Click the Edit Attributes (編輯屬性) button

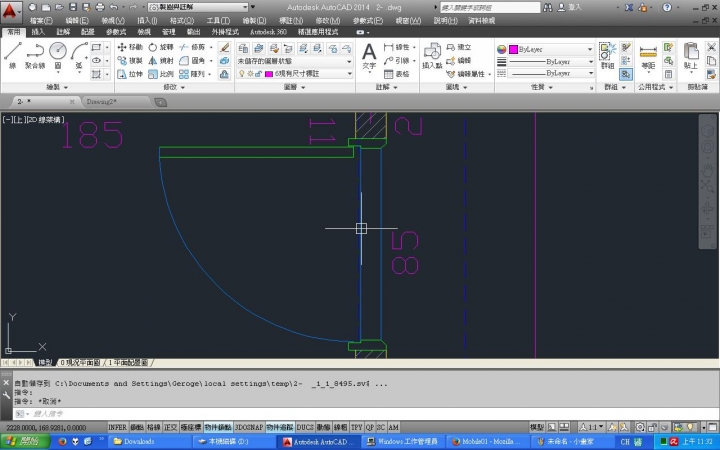click(x=466, y=73)
